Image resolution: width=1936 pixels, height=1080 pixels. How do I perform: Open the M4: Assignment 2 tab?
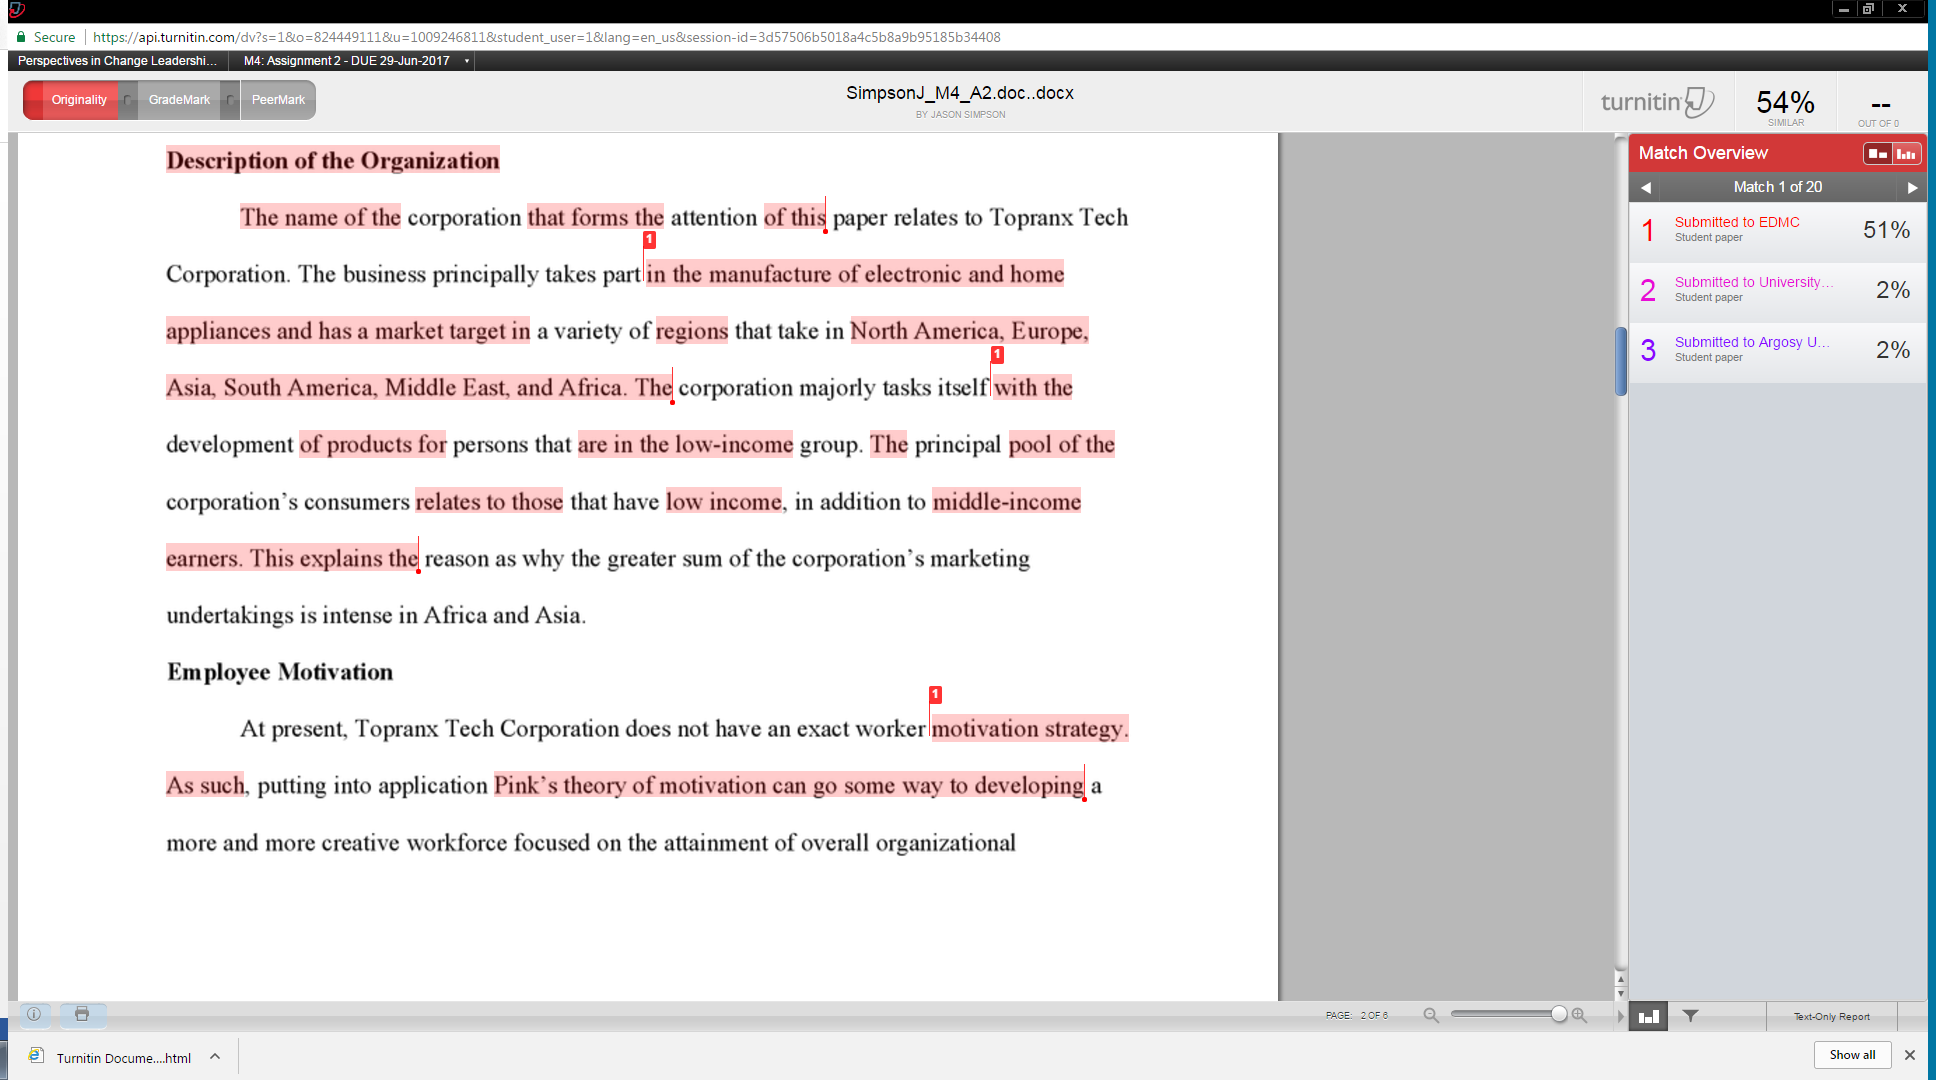click(x=345, y=60)
